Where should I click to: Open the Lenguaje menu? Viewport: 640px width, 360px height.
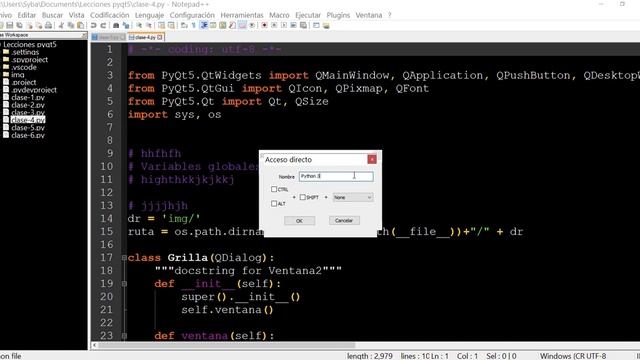point(149,15)
